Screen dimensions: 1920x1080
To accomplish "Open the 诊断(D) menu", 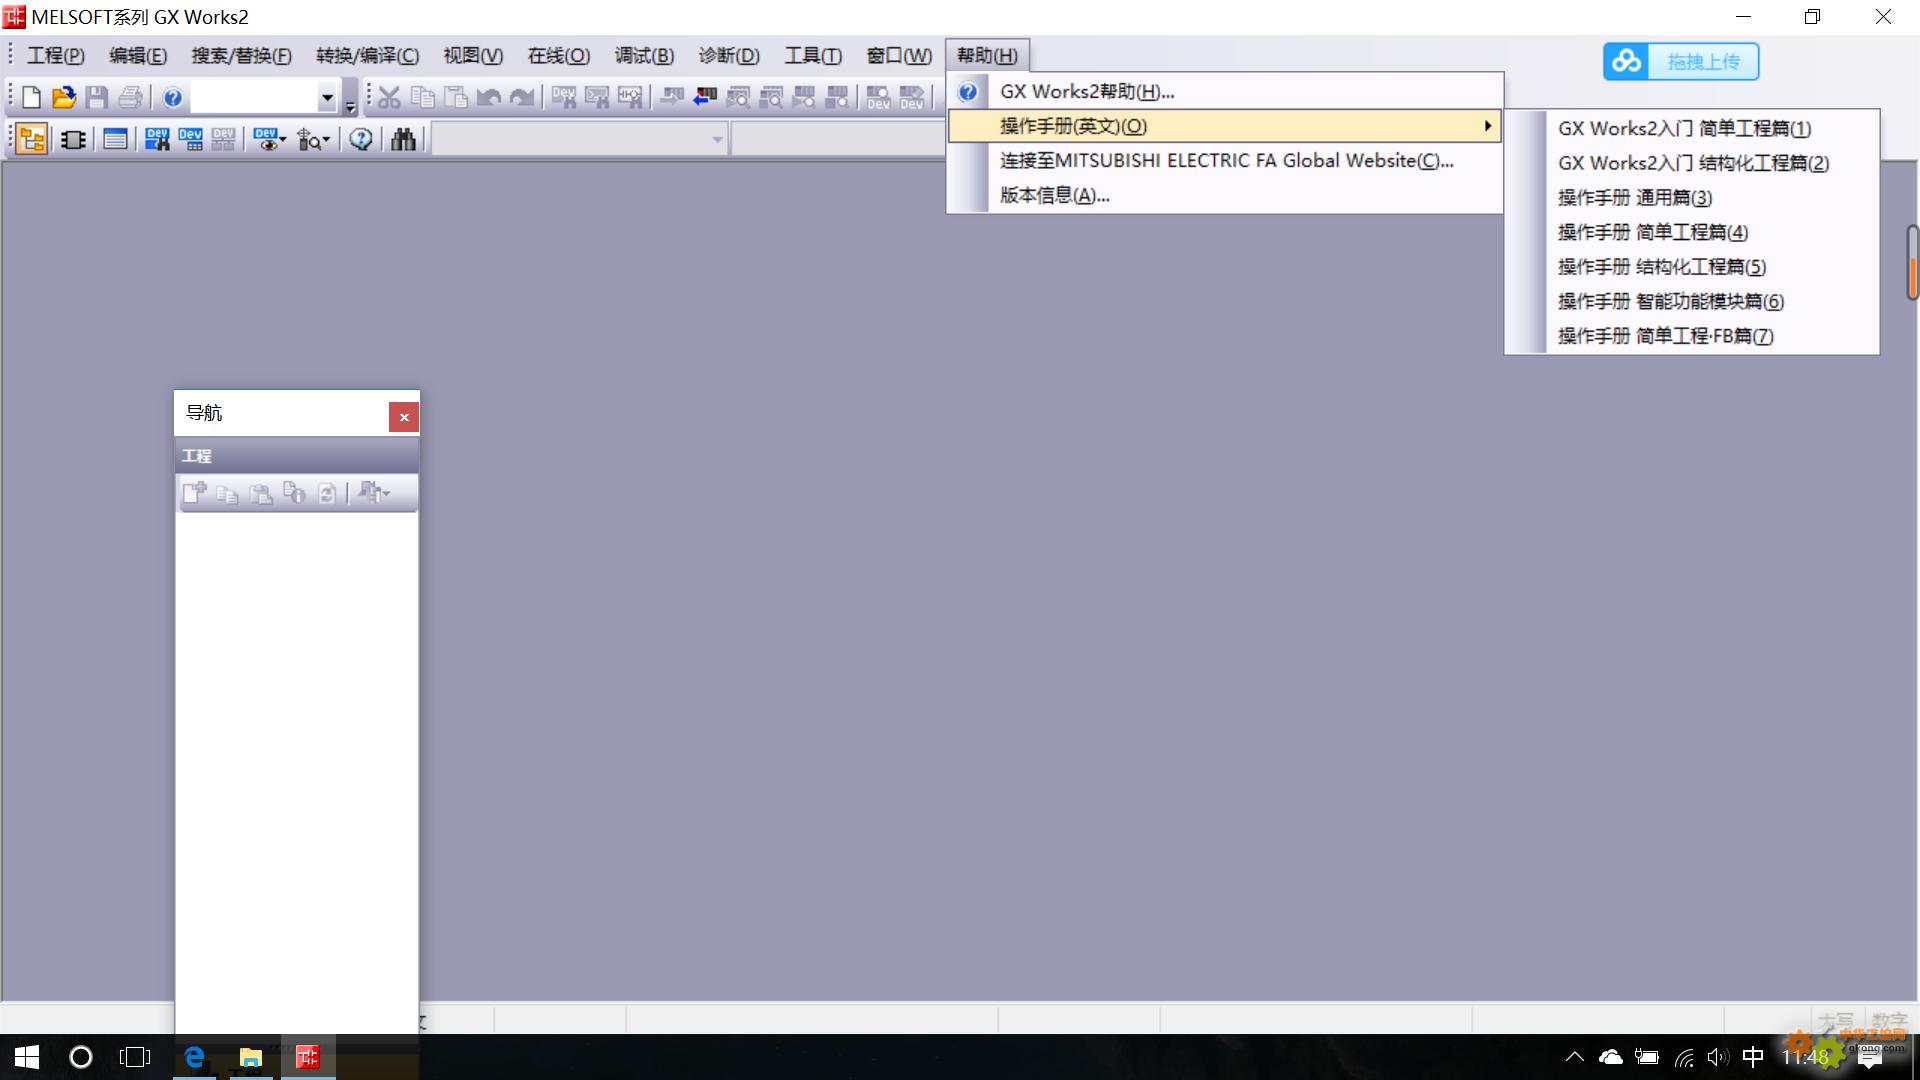I will coord(729,56).
